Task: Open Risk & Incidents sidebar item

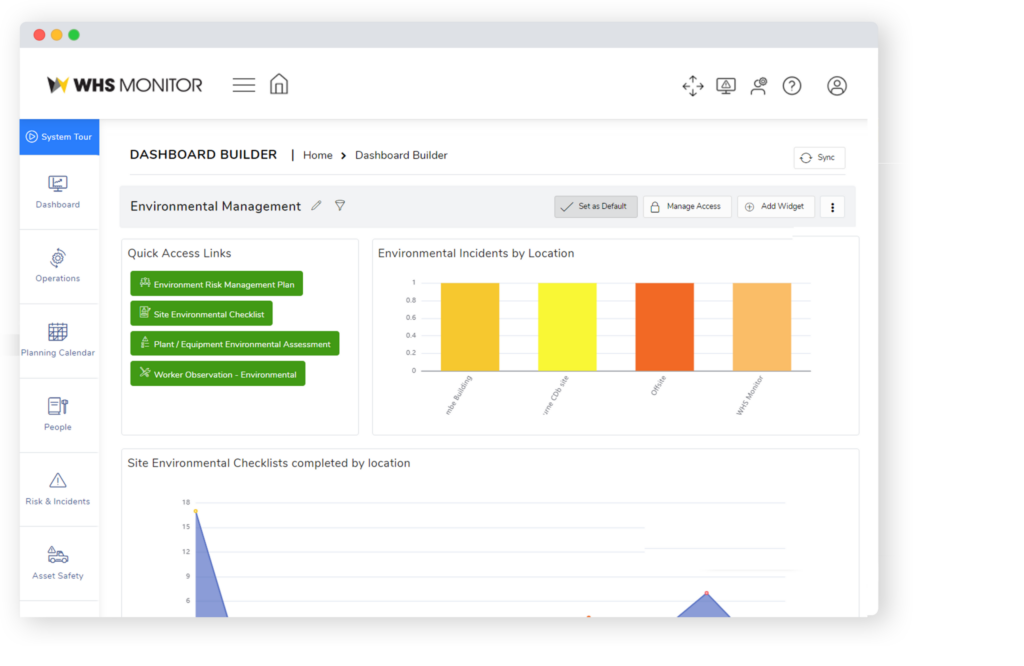Action: pos(58,489)
